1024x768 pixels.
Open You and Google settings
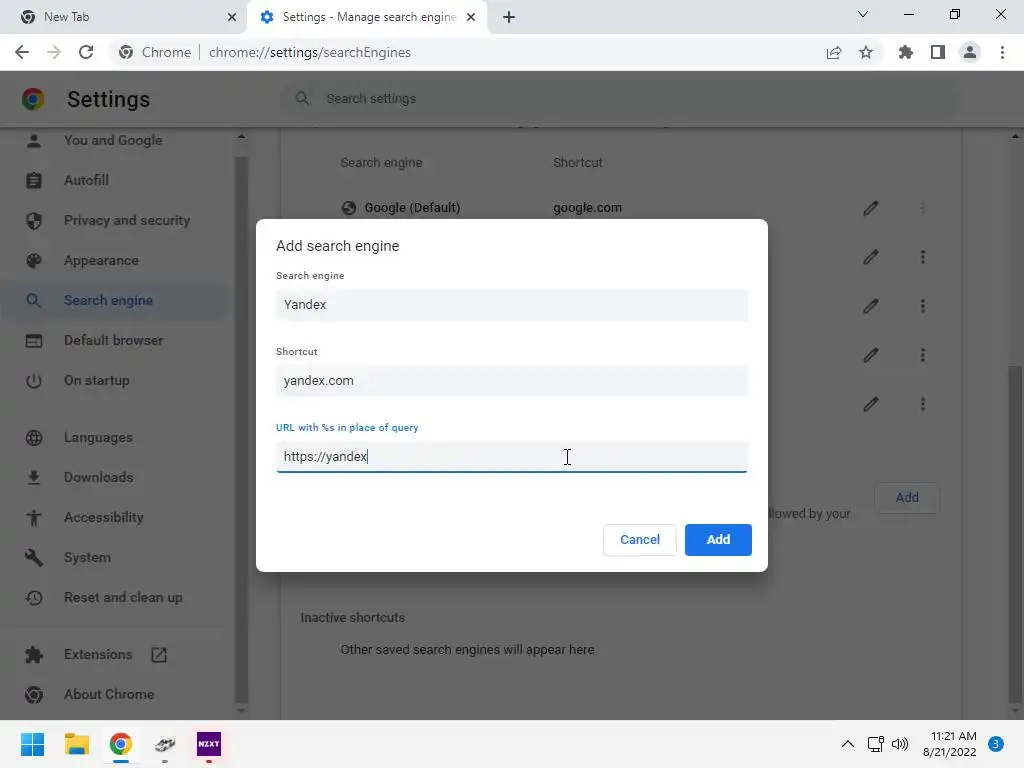point(112,140)
